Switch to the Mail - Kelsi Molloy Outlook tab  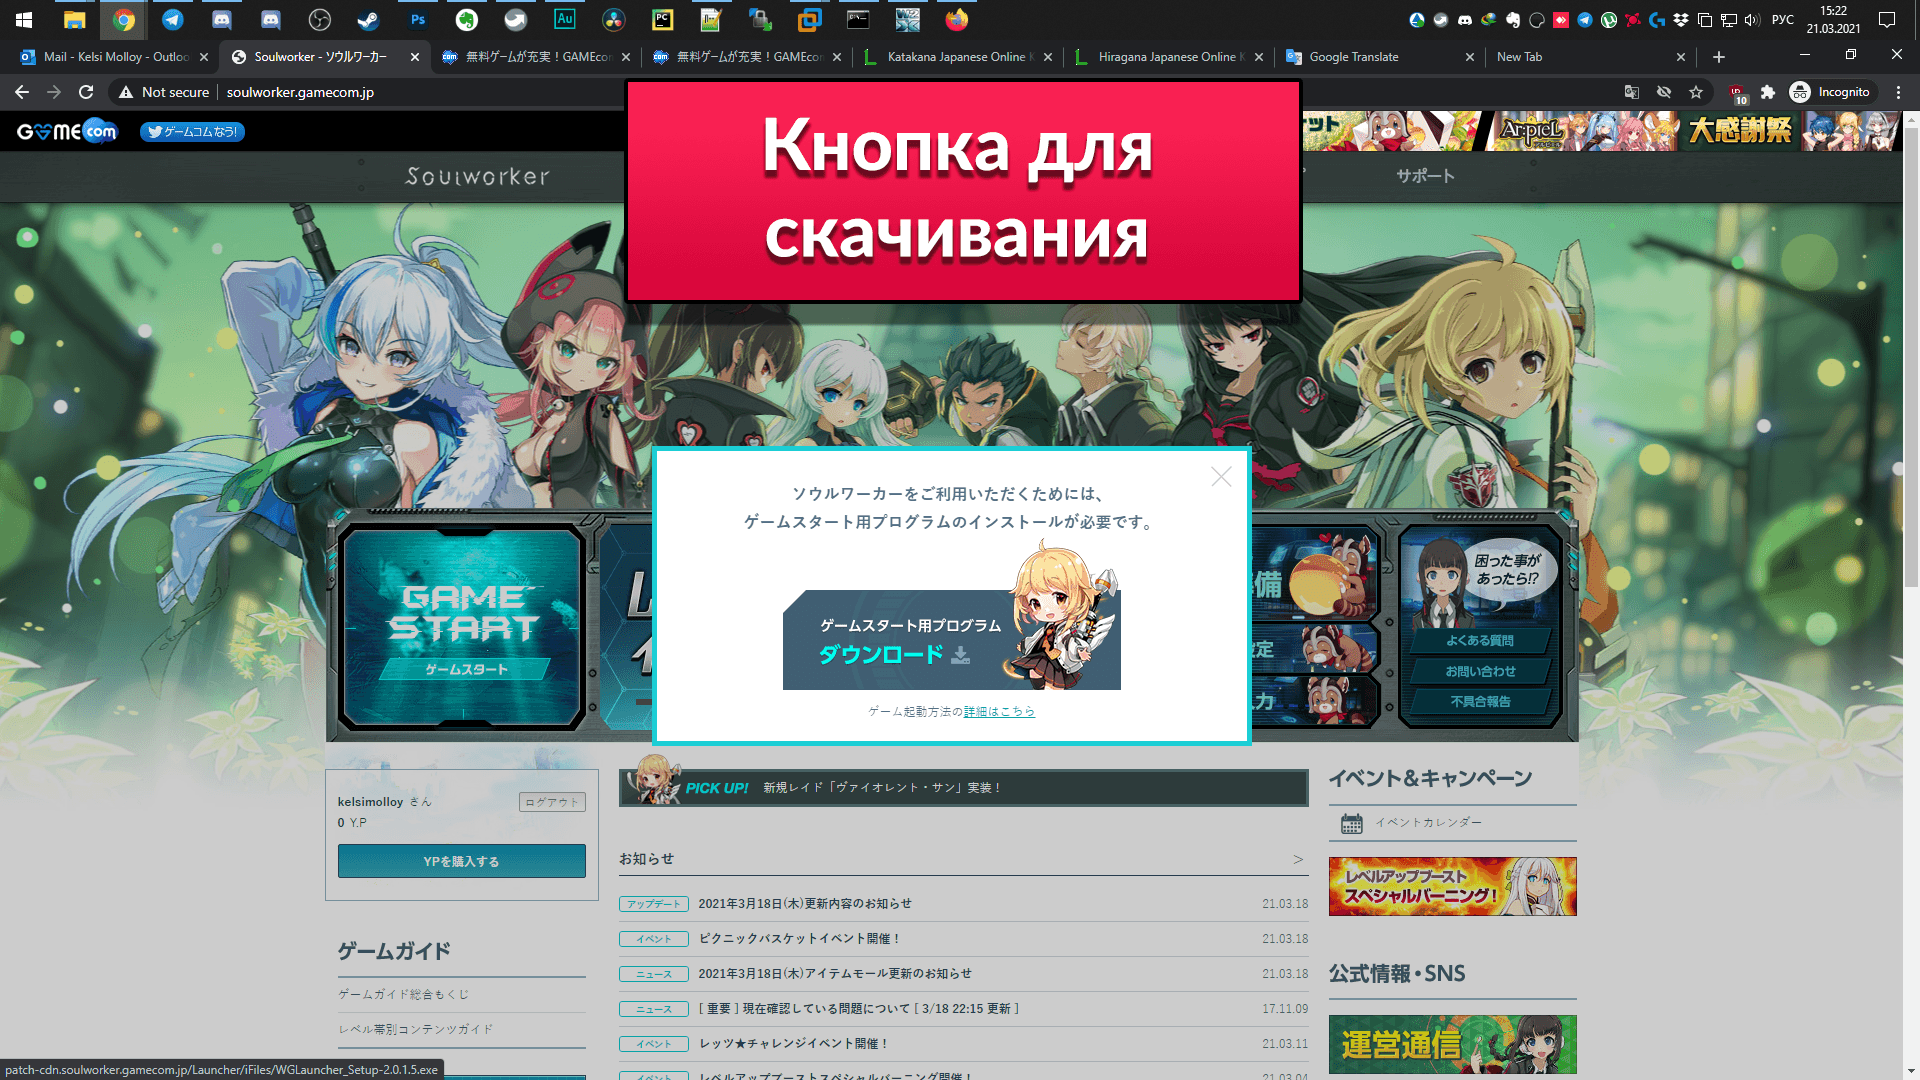point(112,57)
